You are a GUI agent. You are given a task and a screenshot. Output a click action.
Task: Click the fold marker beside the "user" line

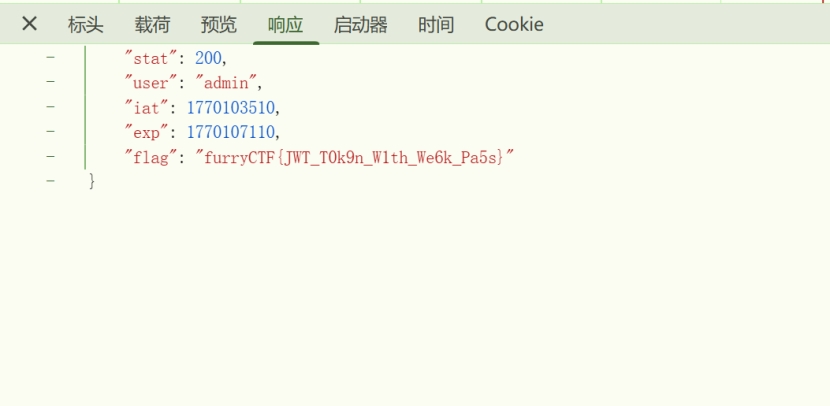[50, 82]
